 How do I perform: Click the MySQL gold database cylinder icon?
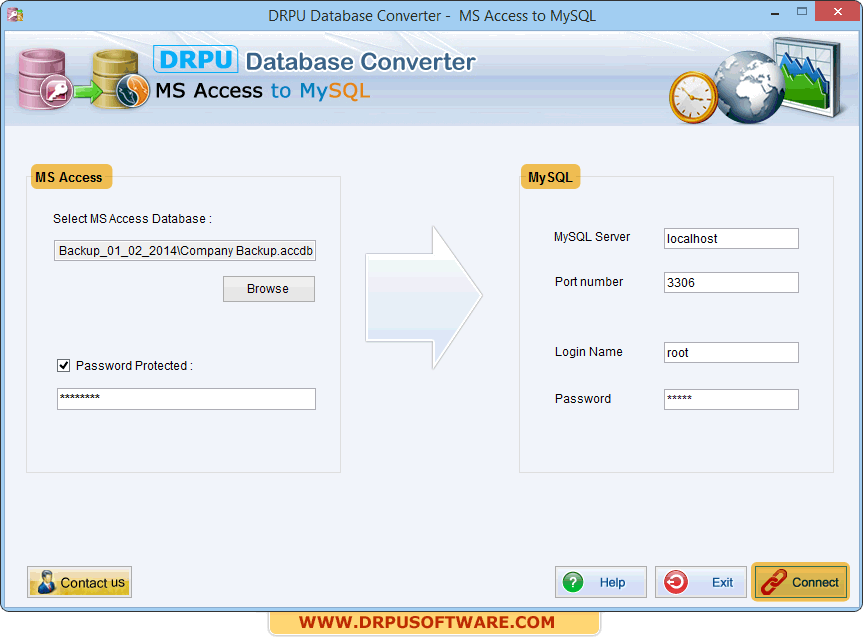(121, 79)
